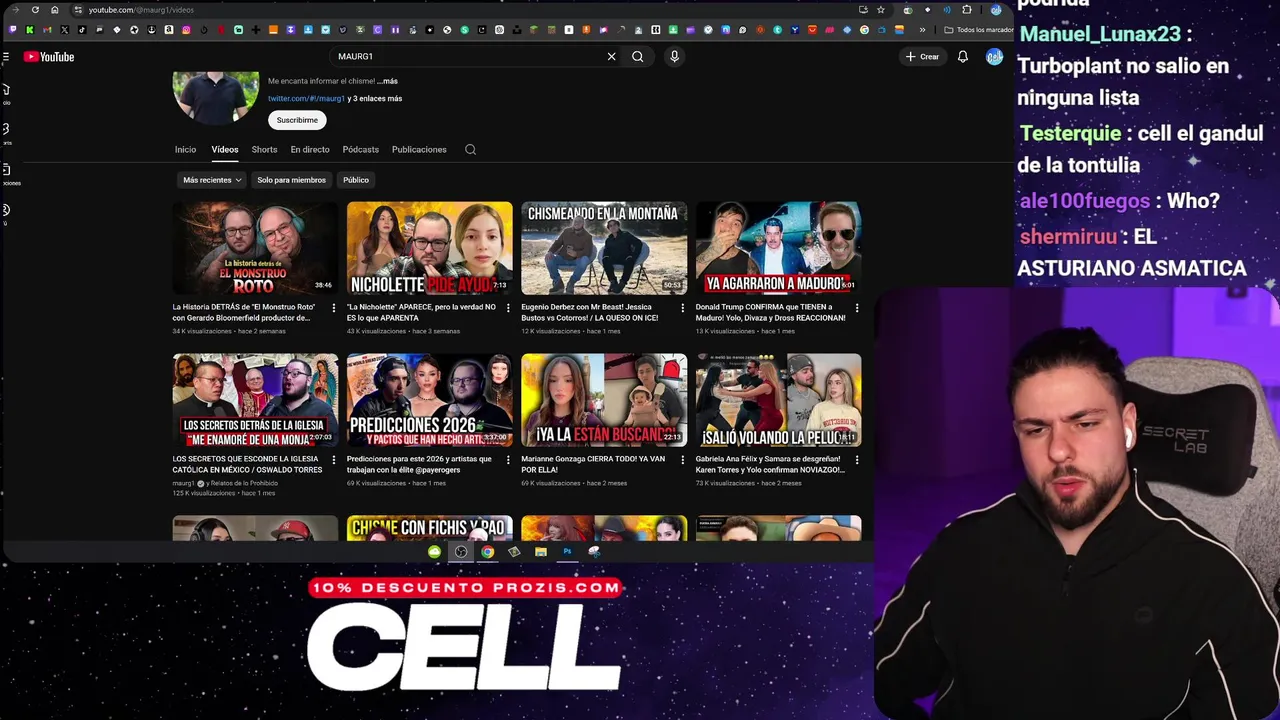Open the Más recientes sort dropdown
The width and height of the screenshot is (1280, 720).
212,180
